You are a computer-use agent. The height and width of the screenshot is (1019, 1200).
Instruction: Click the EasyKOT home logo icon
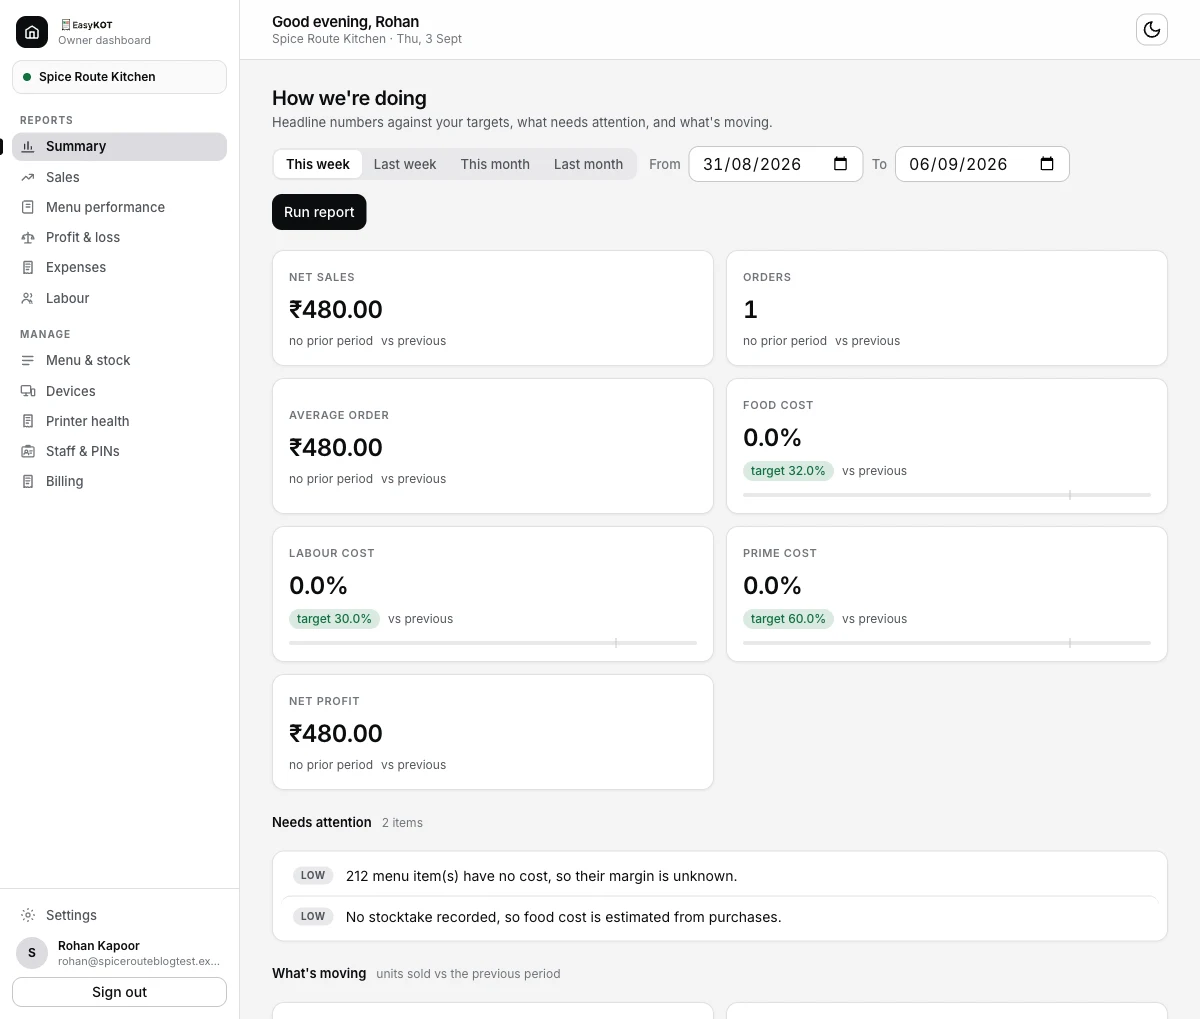[32, 32]
